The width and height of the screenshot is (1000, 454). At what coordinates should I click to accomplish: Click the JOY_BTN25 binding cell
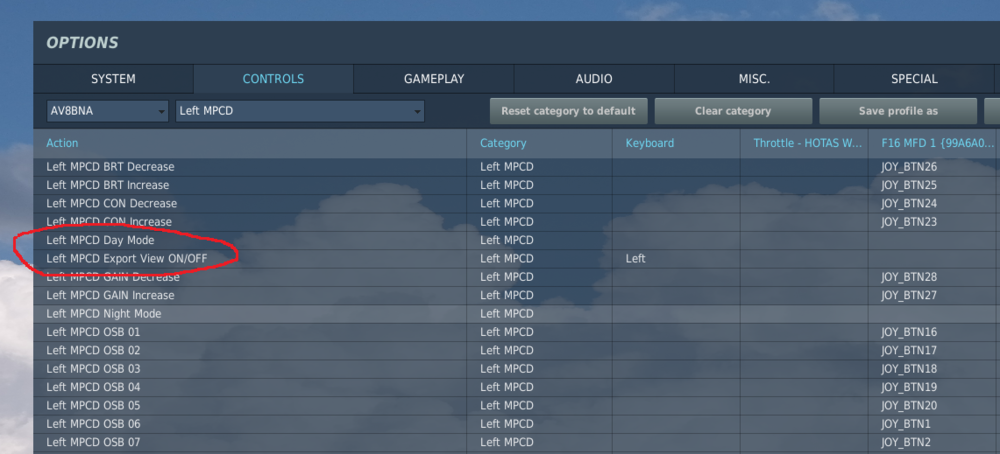pos(934,186)
